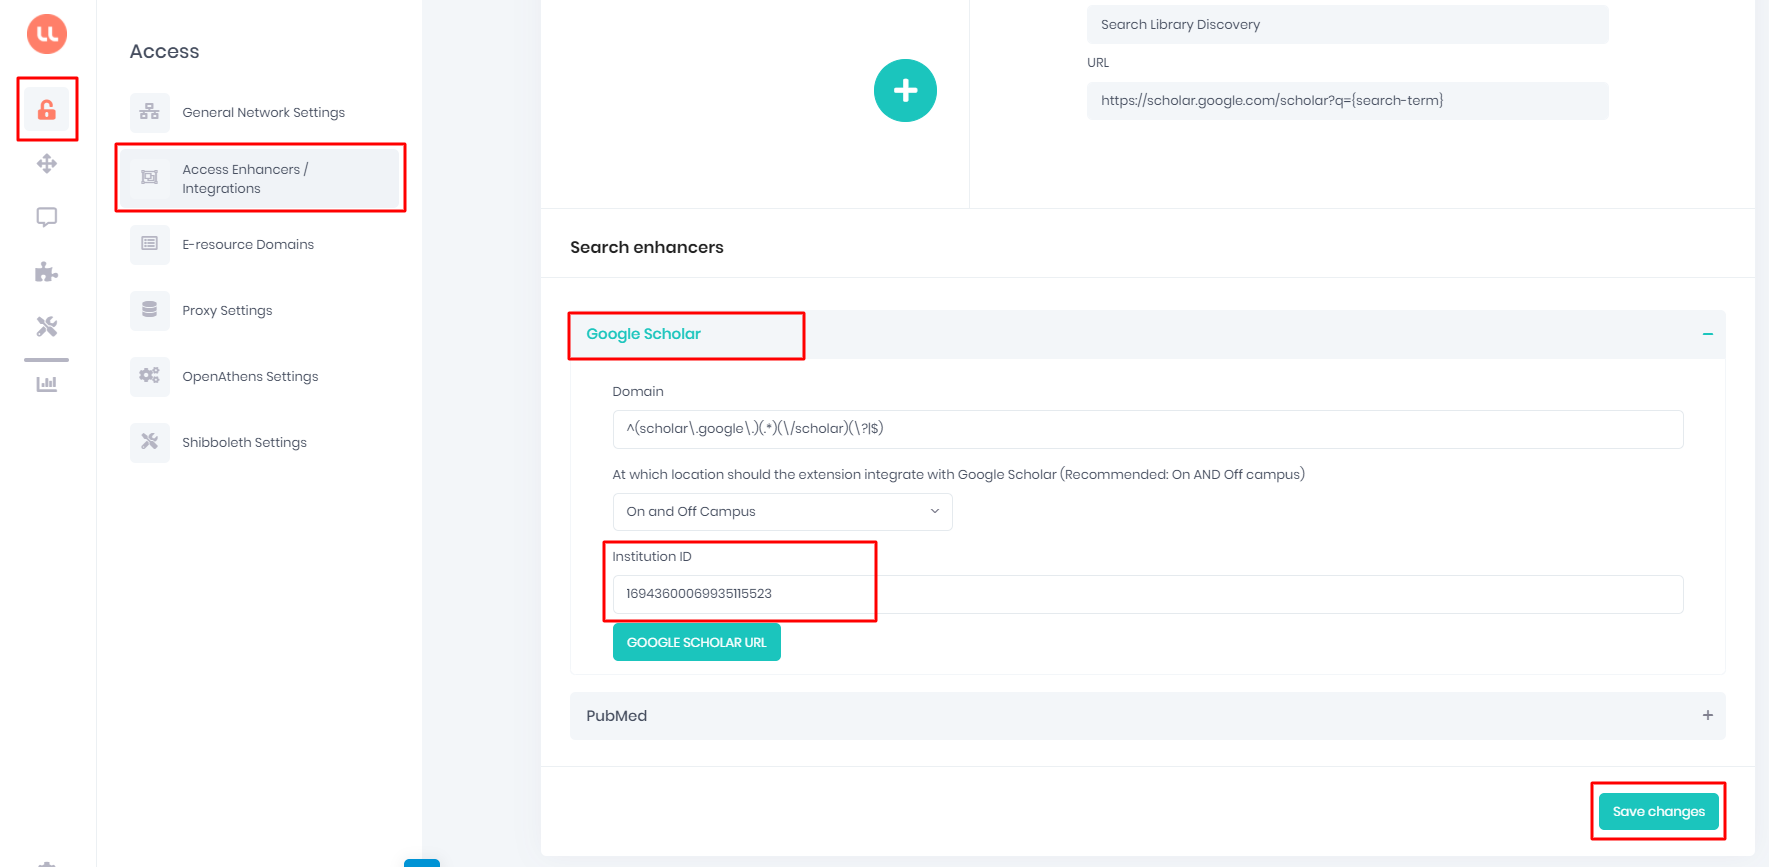Image resolution: width=1769 pixels, height=867 pixels.
Task: Click the orange Lean Library logo icon
Action: (x=47, y=34)
